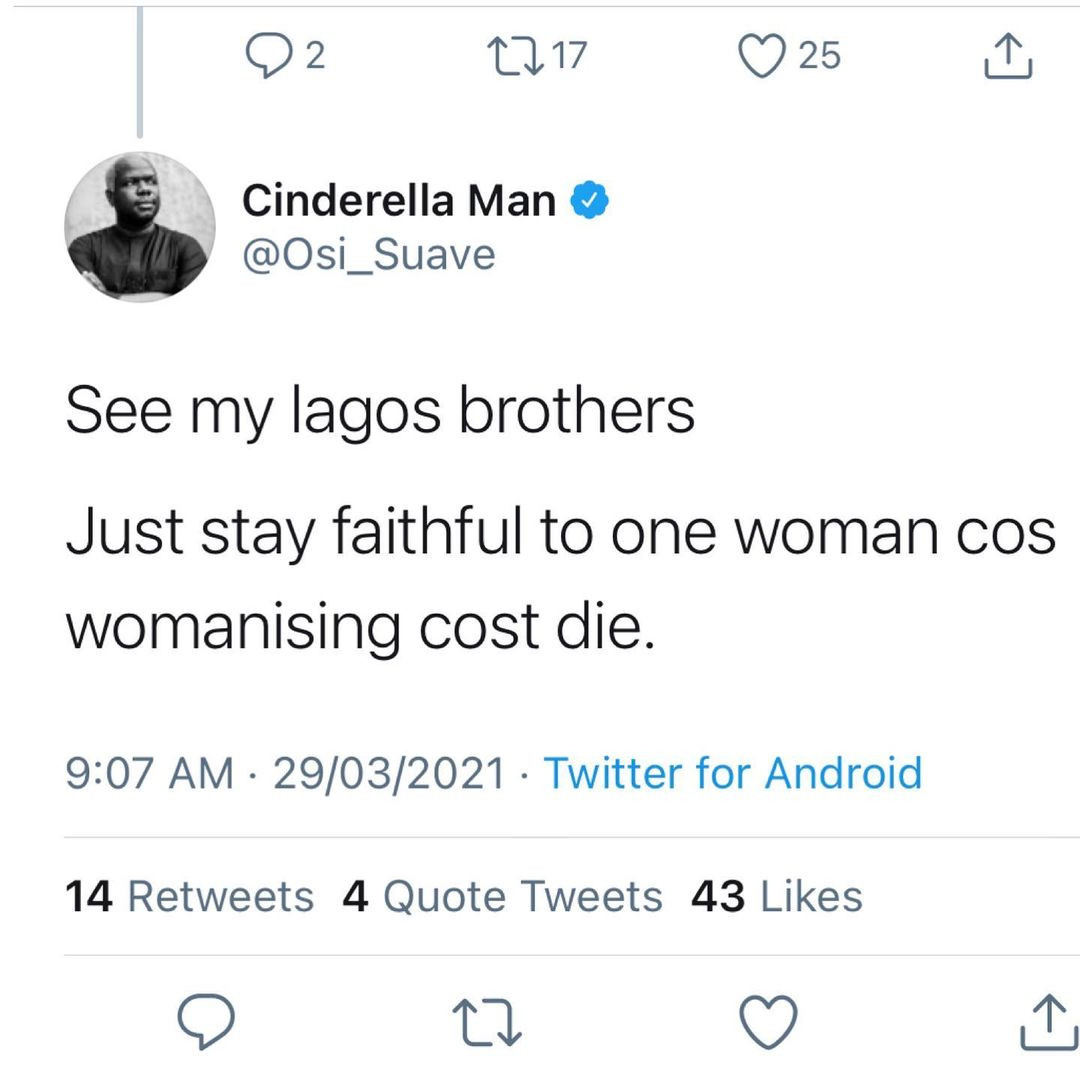Like the Cinderella Man tweet
Viewport: 1080px width, 1080px height.
(769, 1021)
